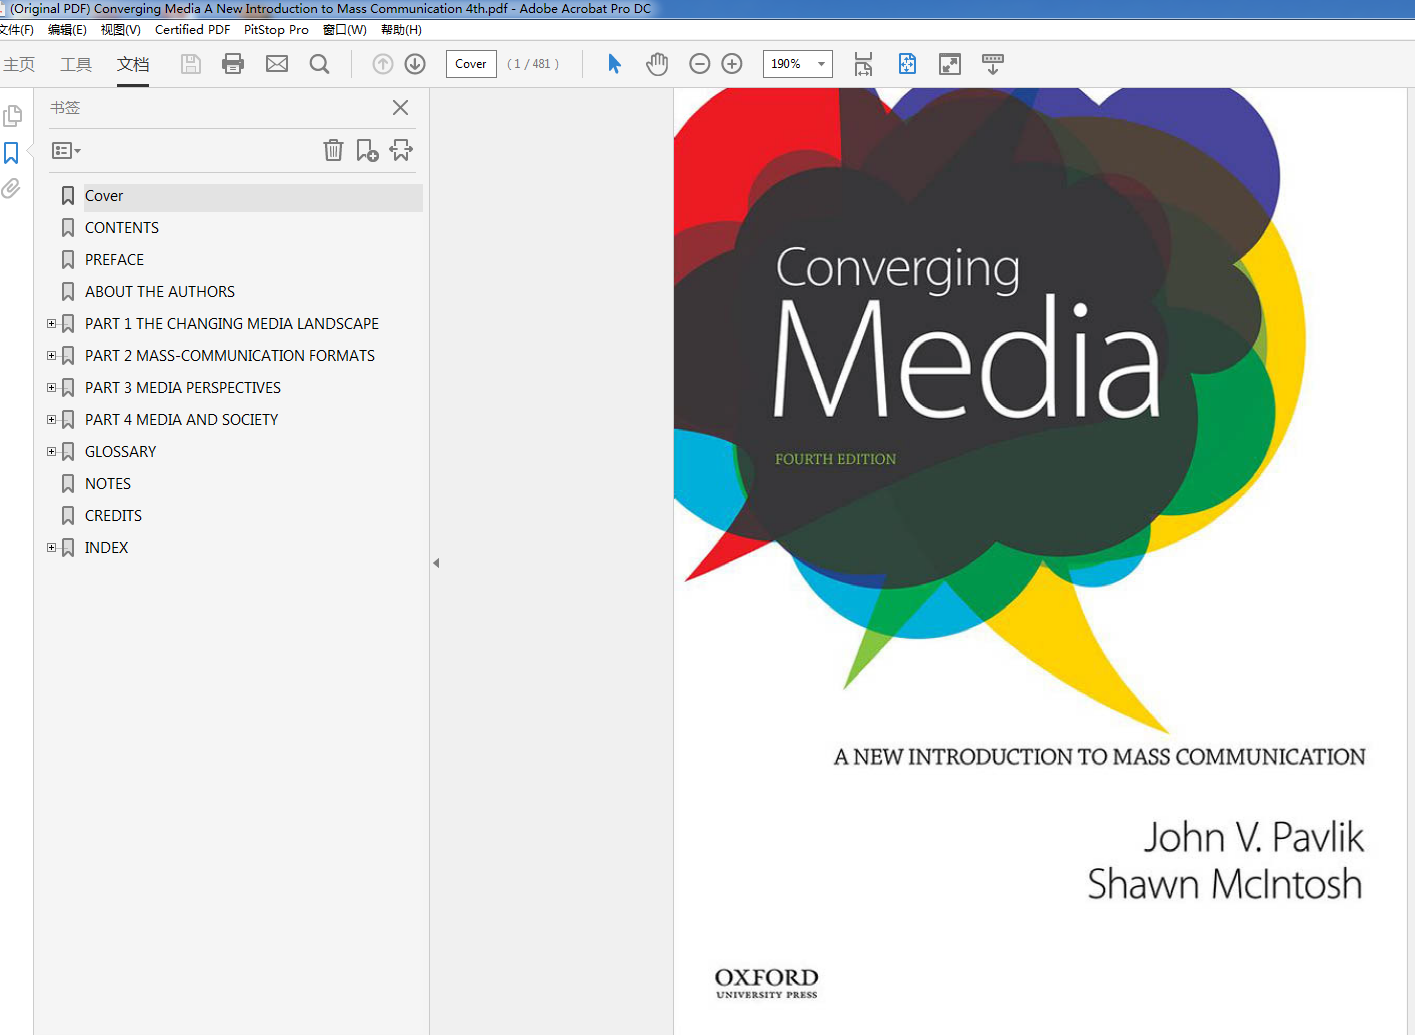The height and width of the screenshot is (1035, 1415).
Task: Open PART 4 MEDIA AND SOCIETY text
Action: point(182,420)
